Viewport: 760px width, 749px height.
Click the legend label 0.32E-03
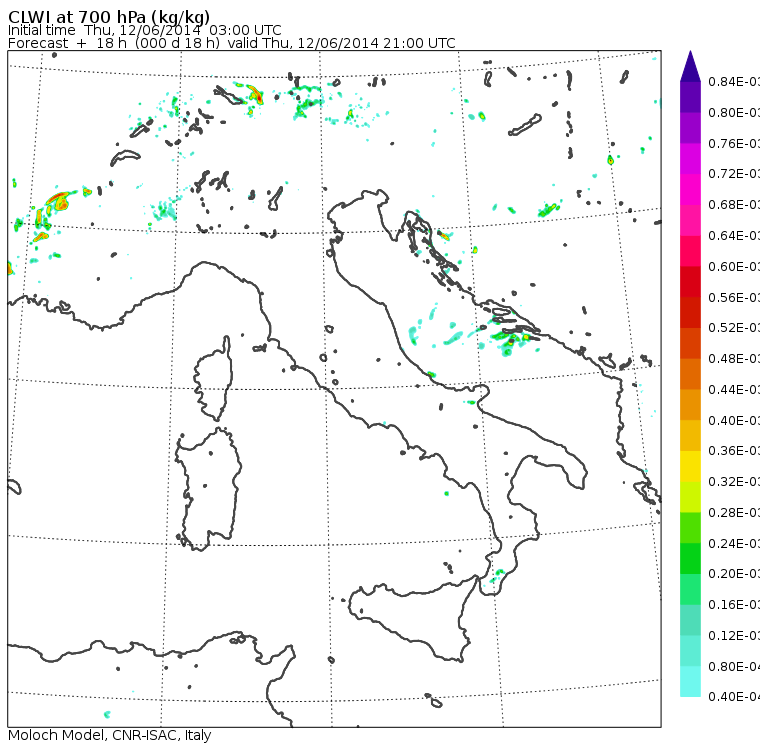coord(734,481)
